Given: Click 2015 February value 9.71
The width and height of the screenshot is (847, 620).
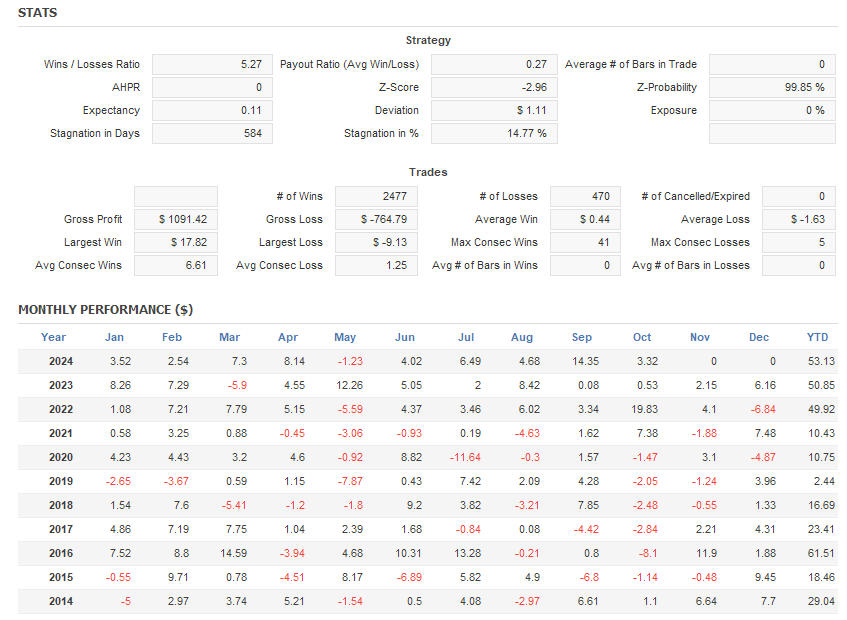Looking at the screenshot, I should pyautogui.click(x=178, y=577).
